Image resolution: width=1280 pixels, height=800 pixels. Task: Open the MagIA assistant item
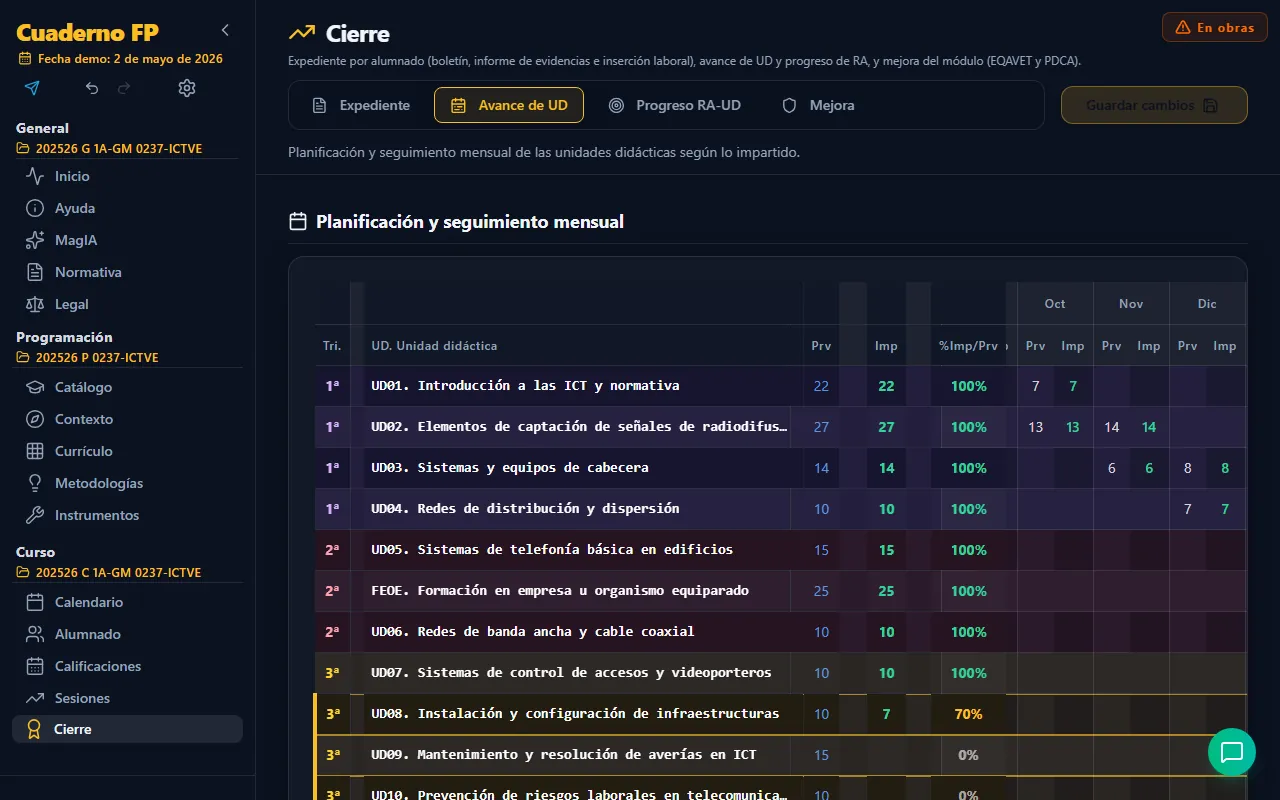click(127, 240)
